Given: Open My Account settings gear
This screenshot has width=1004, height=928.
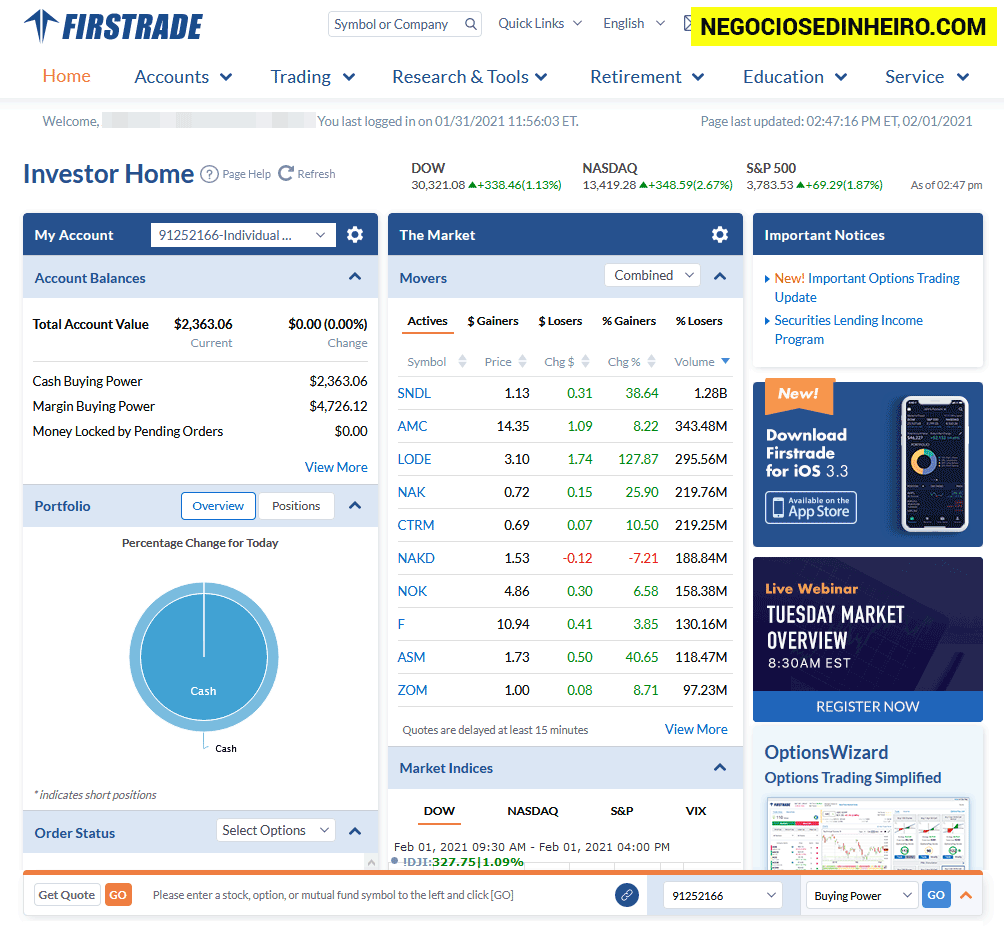Looking at the screenshot, I should click(355, 234).
